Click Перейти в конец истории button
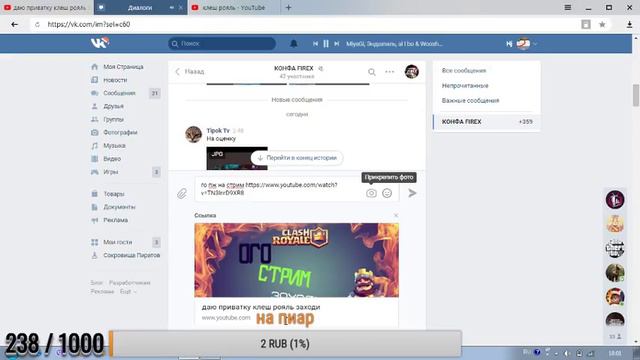 (x=297, y=158)
